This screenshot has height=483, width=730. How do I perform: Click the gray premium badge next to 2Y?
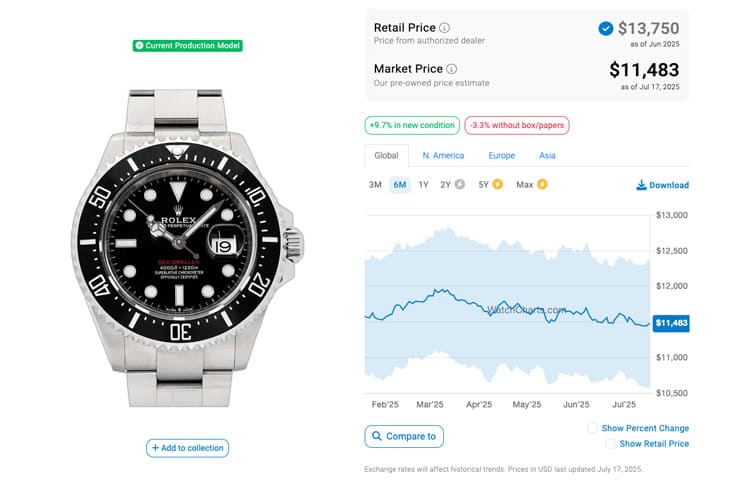(460, 184)
